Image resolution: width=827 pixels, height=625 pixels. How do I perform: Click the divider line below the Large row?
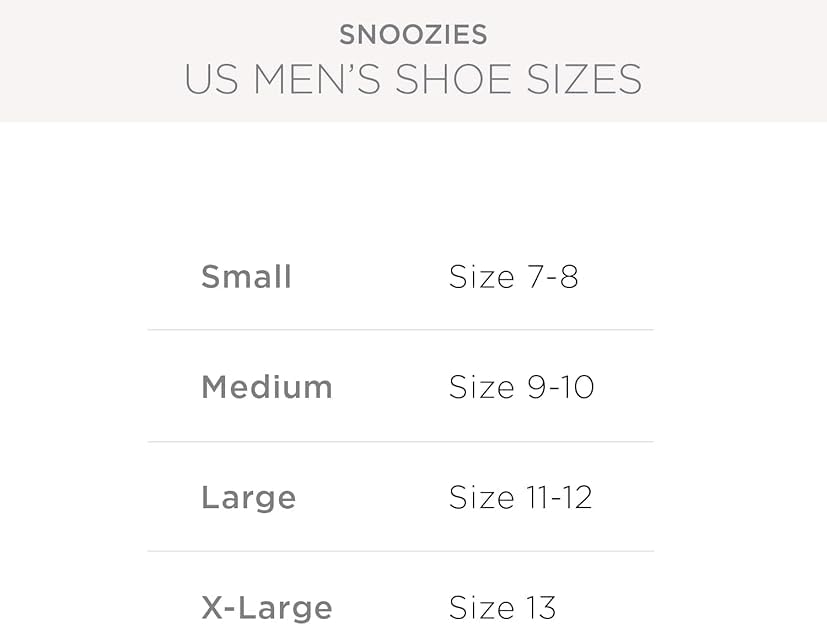400,551
